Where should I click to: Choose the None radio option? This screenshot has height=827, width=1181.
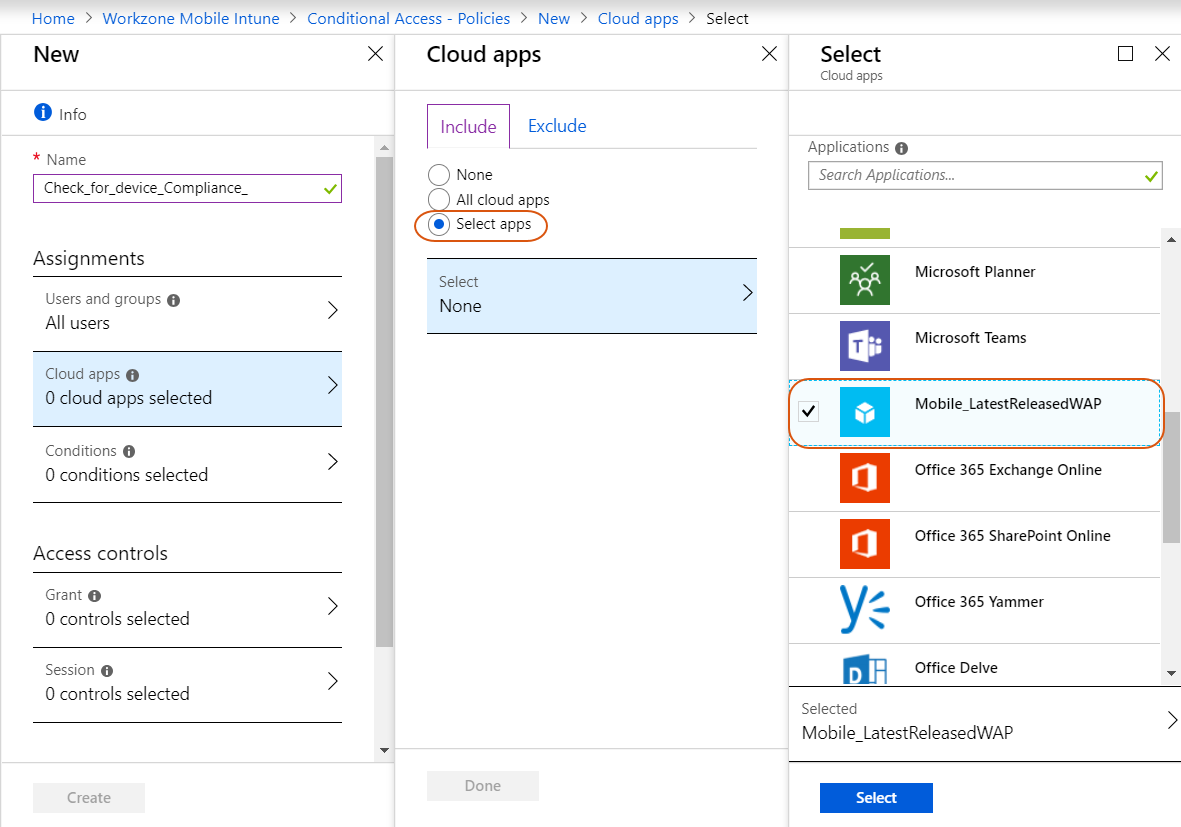439,175
